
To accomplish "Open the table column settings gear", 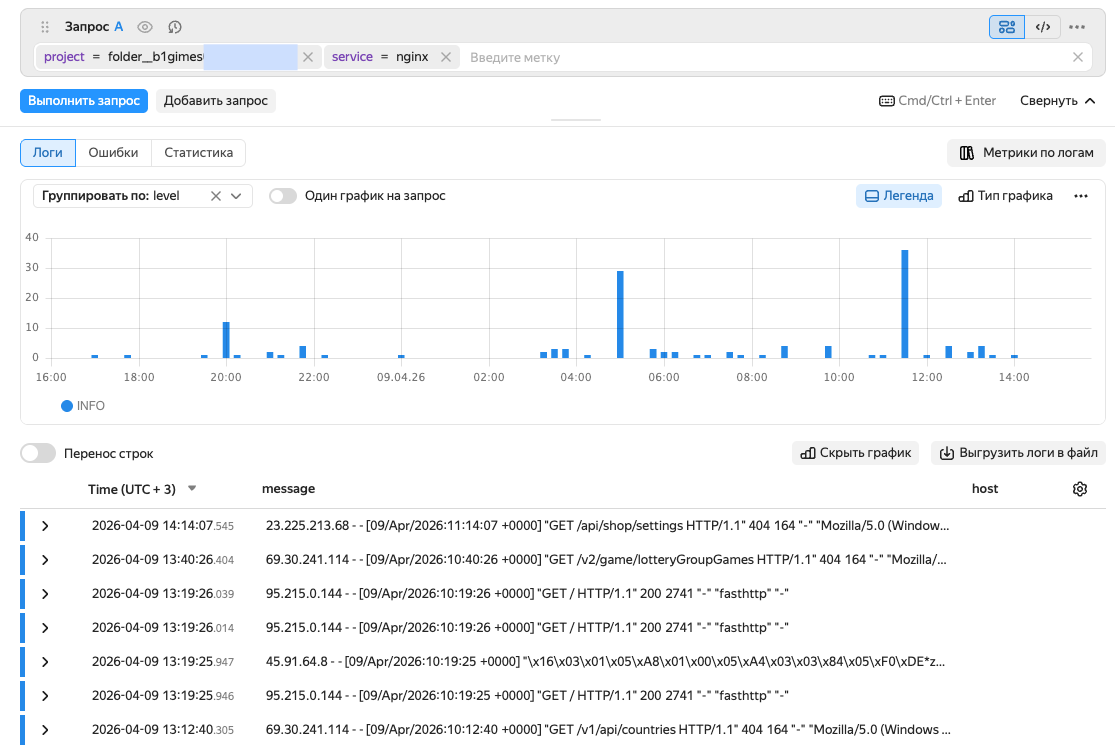I will pos(1079,489).
